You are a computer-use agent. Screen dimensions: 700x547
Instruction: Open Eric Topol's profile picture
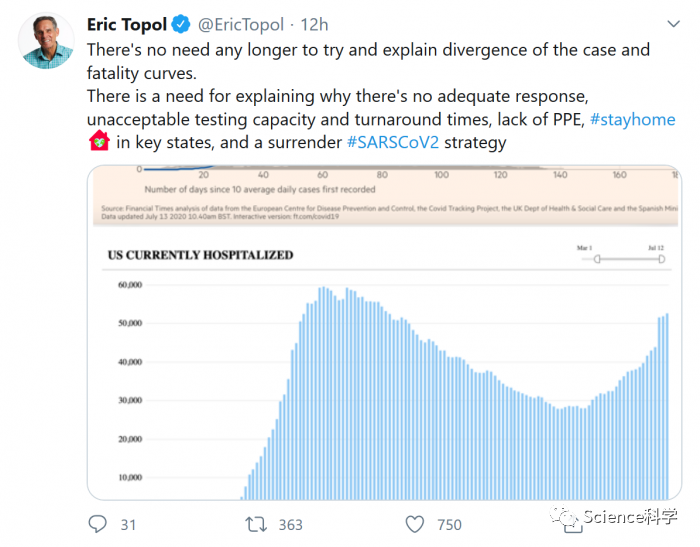(x=46, y=41)
